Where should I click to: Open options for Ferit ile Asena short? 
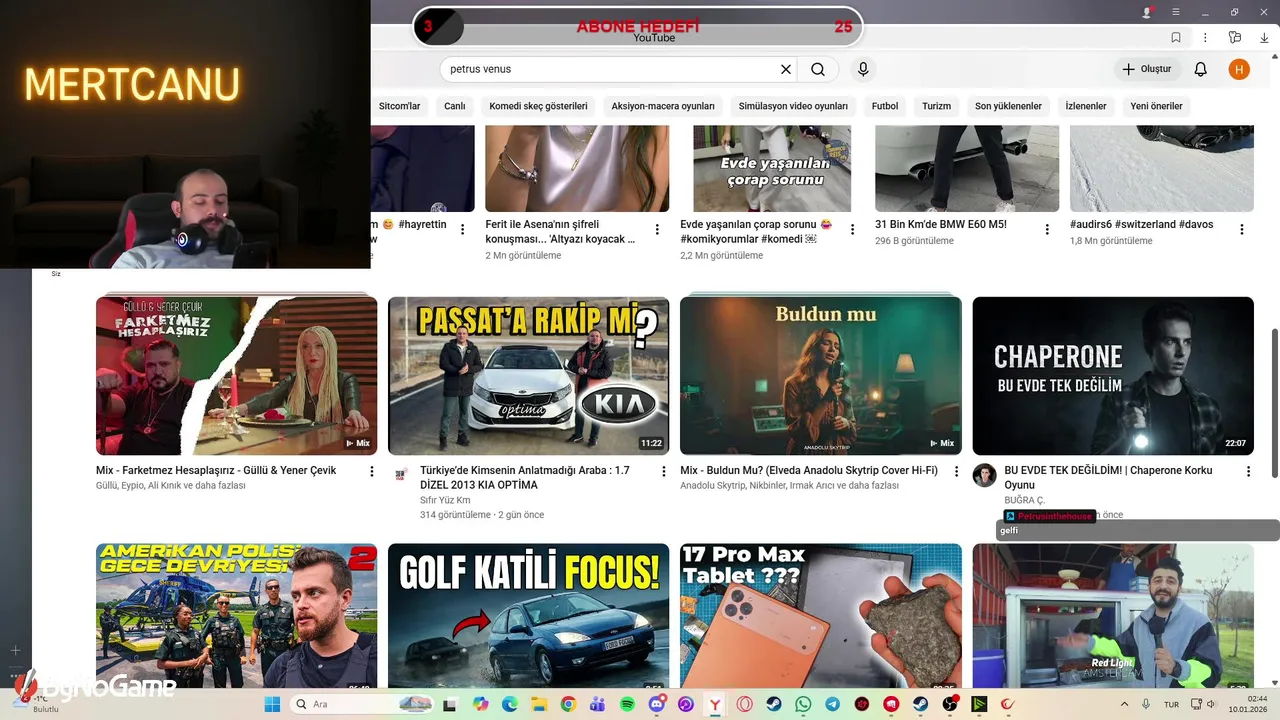coord(657,229)
